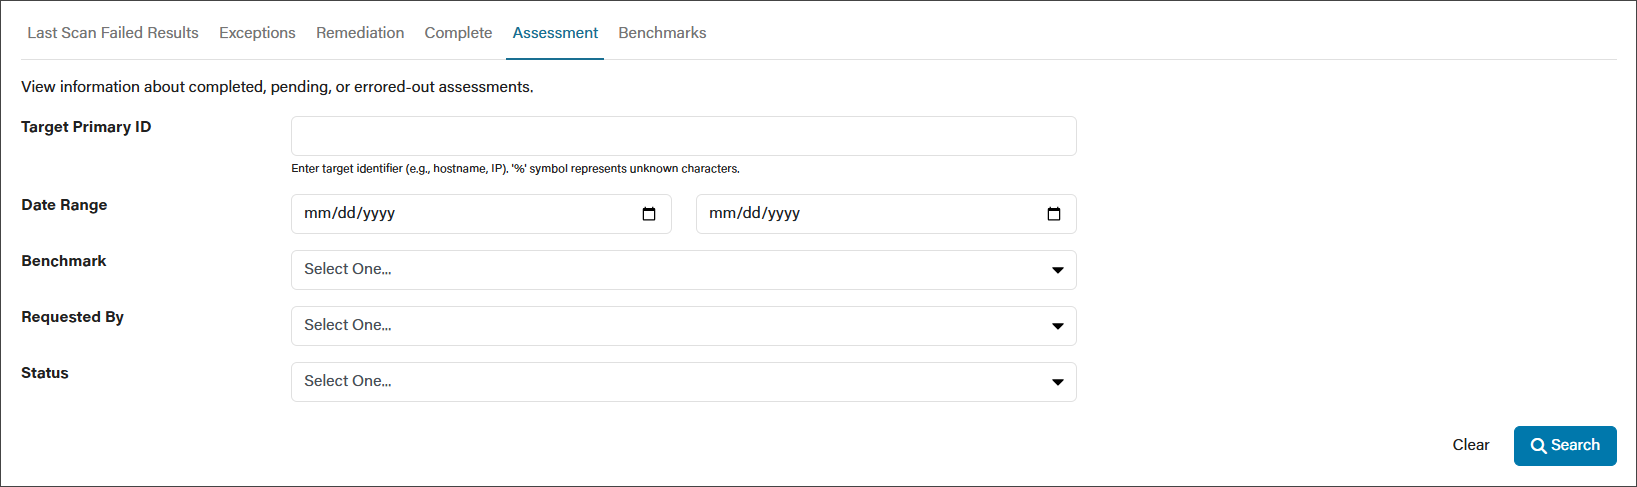Viewport: 1637px width, 487px height.
Task: Expand the Requested By Select One combo box
Action: coord(684,326)
